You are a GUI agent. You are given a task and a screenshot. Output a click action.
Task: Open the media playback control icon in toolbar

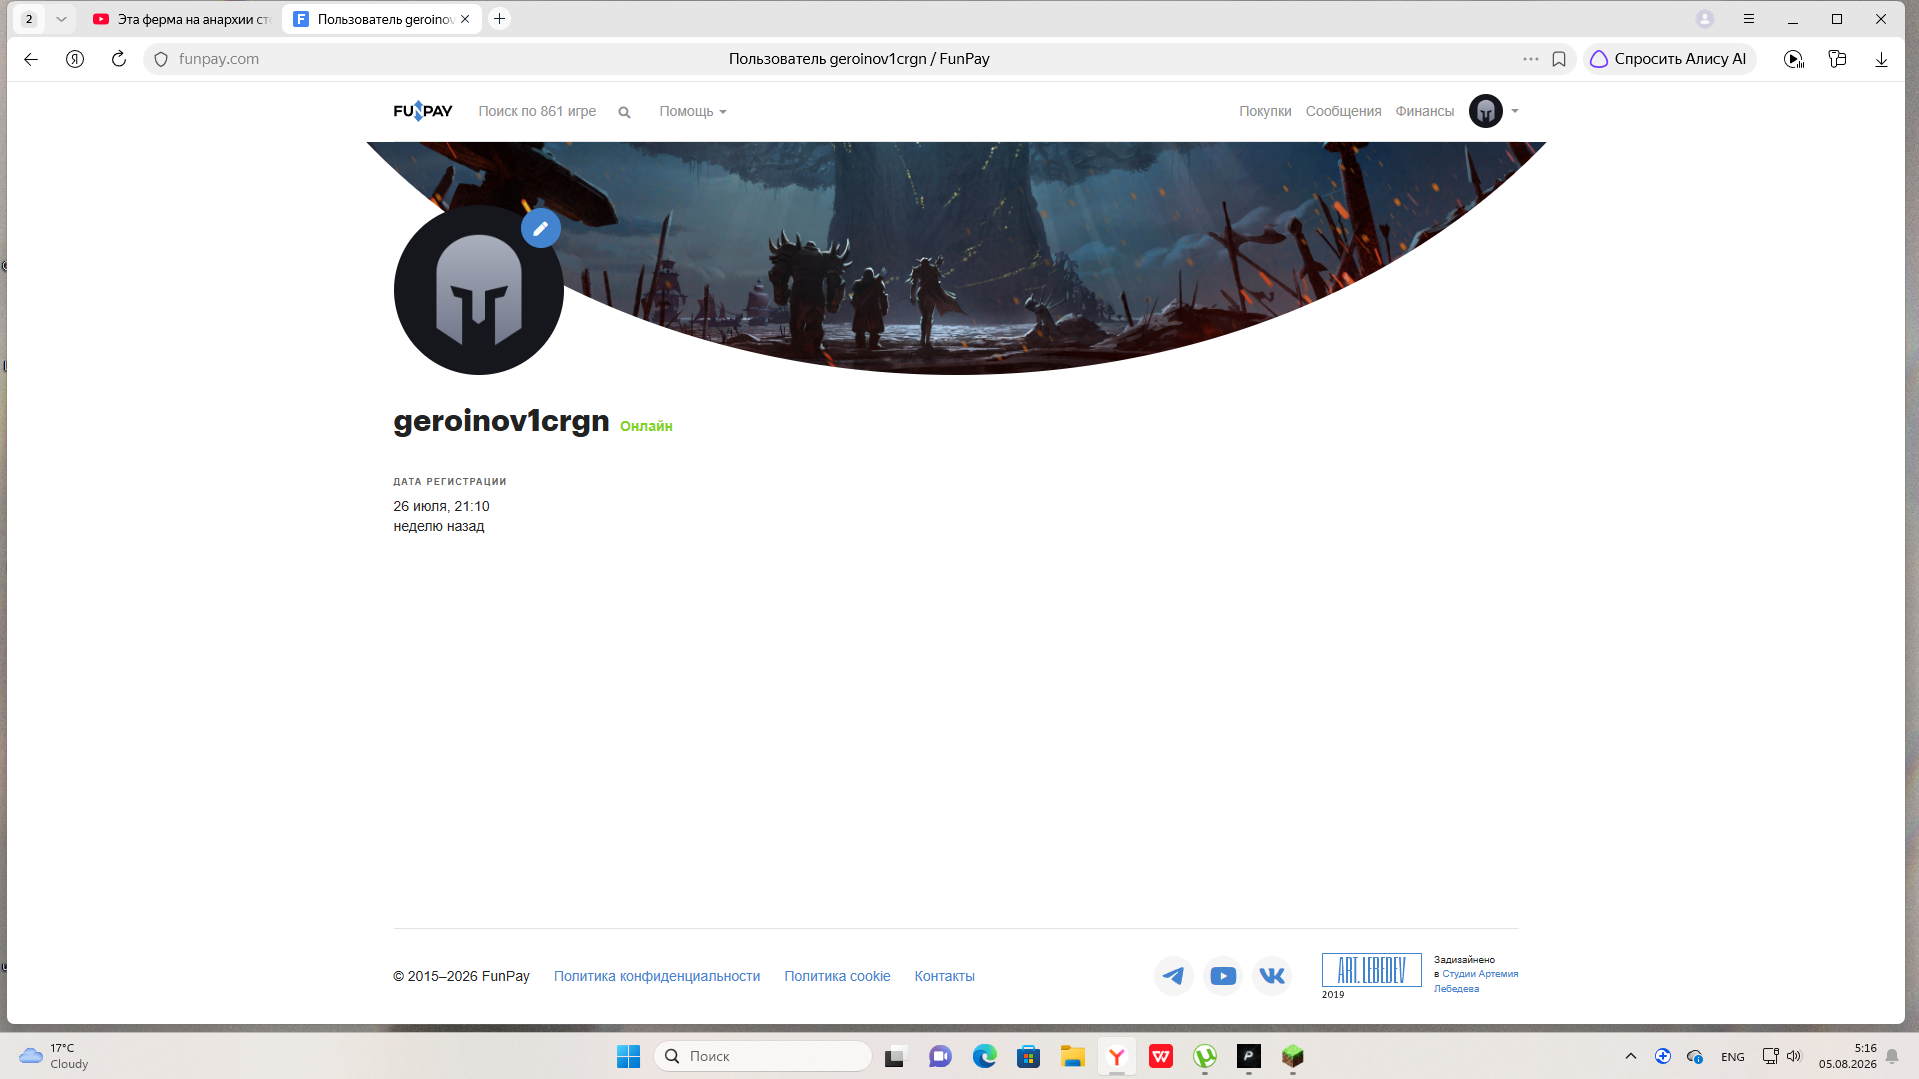tap(1794, 59)
